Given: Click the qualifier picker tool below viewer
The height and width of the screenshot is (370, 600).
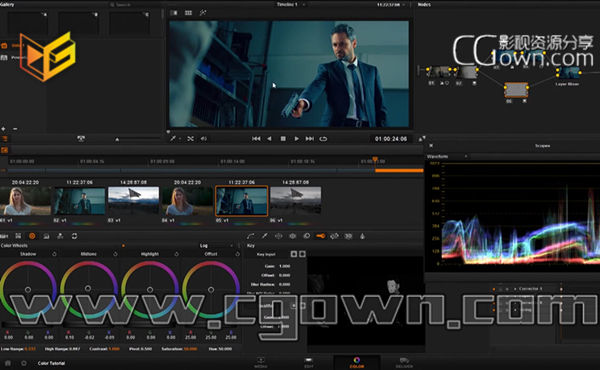Looking at the screenshot, I should 173,139.
